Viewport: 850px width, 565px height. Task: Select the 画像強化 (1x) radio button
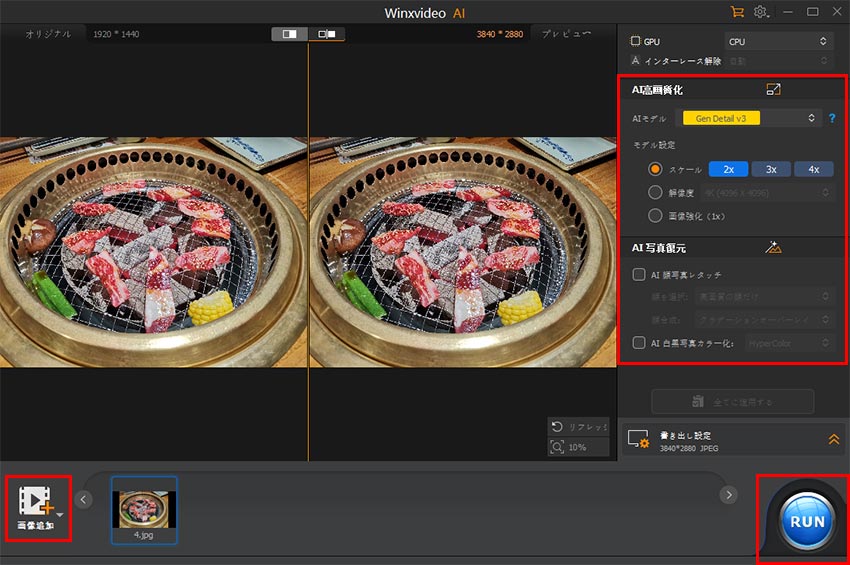[x=655, y=215]
